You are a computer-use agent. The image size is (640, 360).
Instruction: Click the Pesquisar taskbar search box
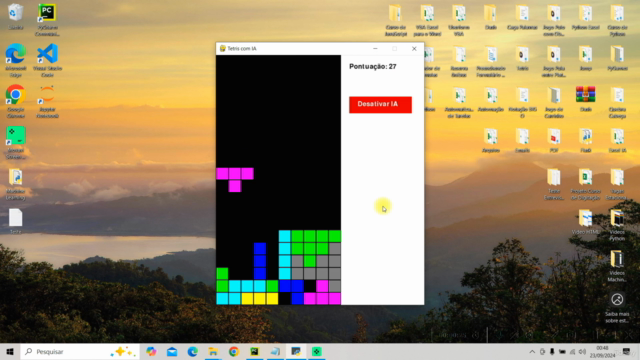pyautogui.click(x=80, y=351)
